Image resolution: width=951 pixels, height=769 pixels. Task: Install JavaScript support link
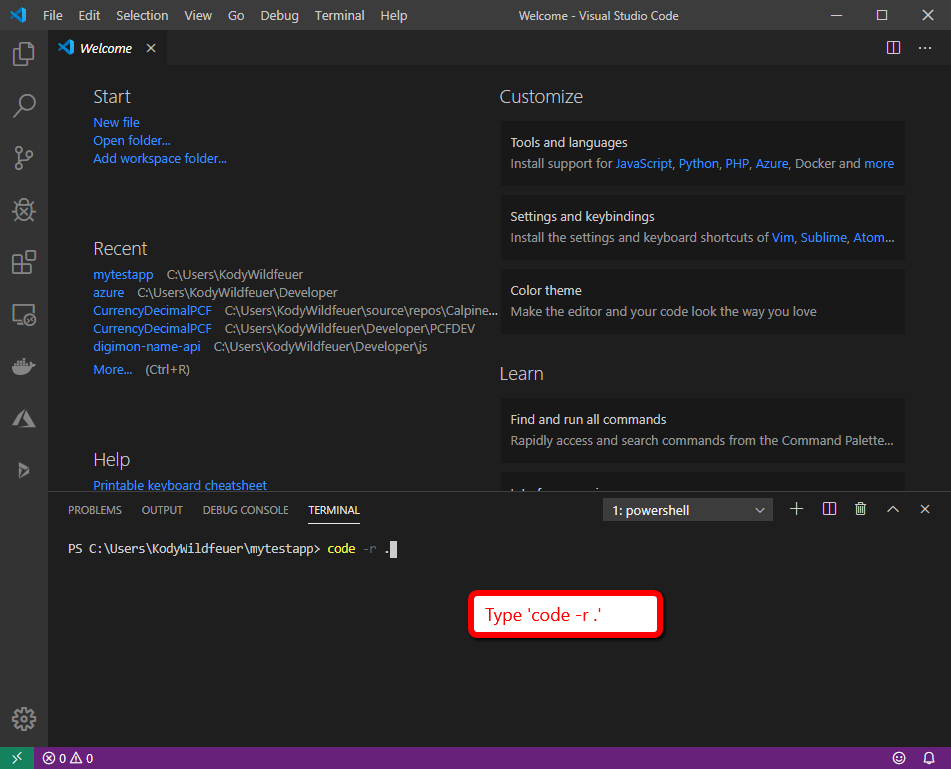644,164
